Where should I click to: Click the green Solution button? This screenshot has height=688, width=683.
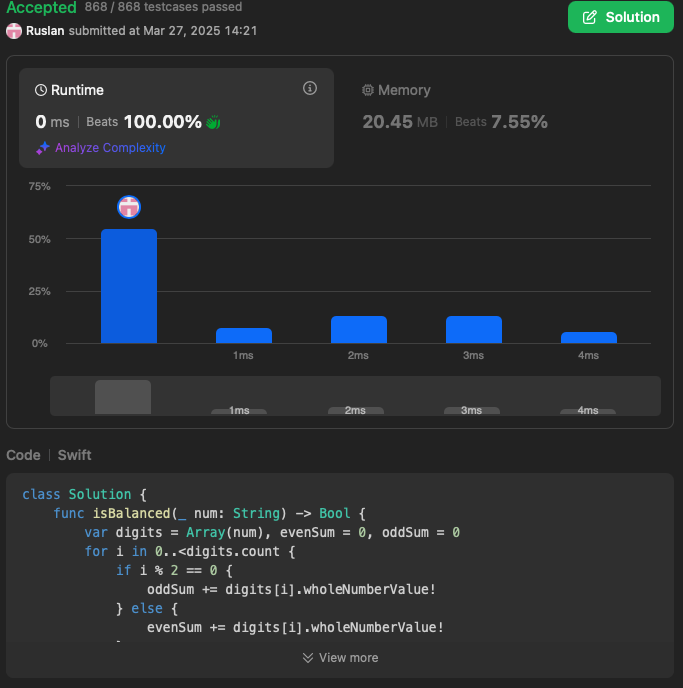[x=620, y=17]
